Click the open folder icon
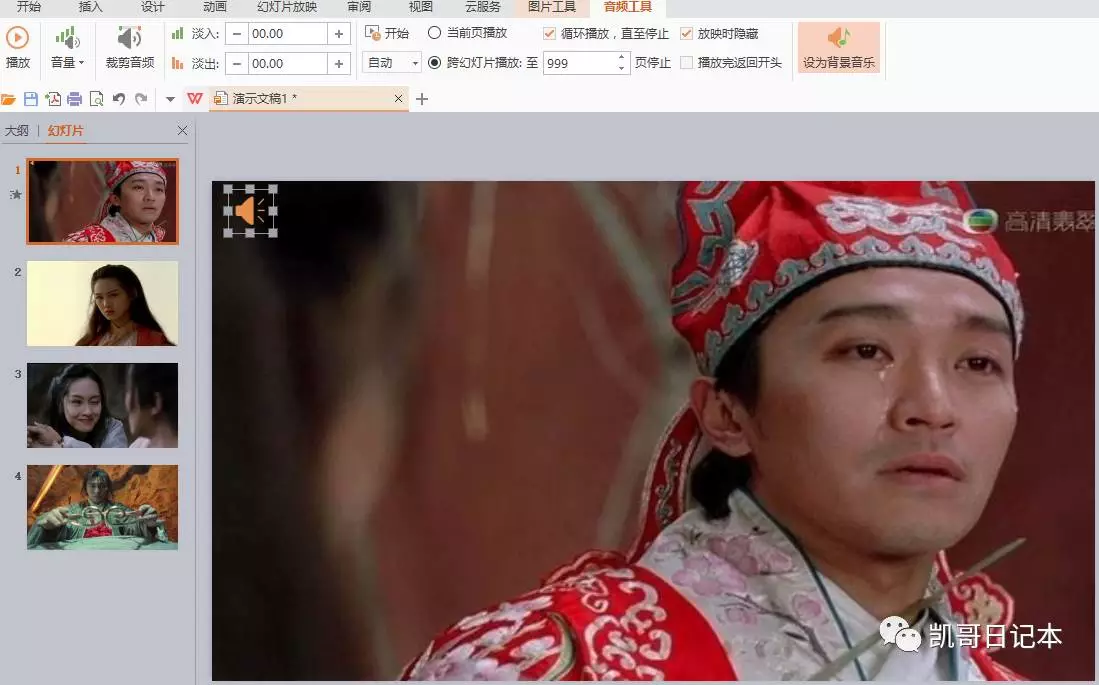This screenshot has height=685, width=1099. [x=8, y=99]
